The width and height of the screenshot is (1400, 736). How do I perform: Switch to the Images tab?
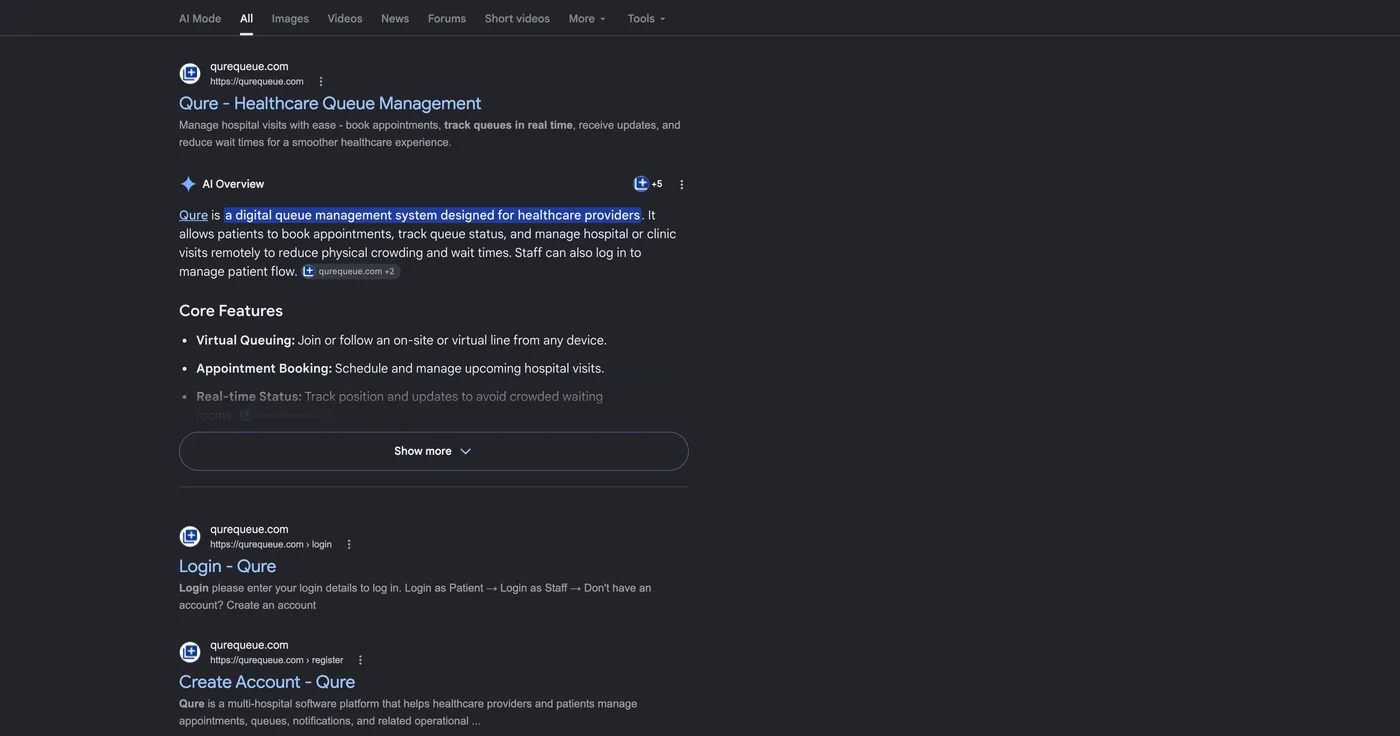(x=290, y=19)
